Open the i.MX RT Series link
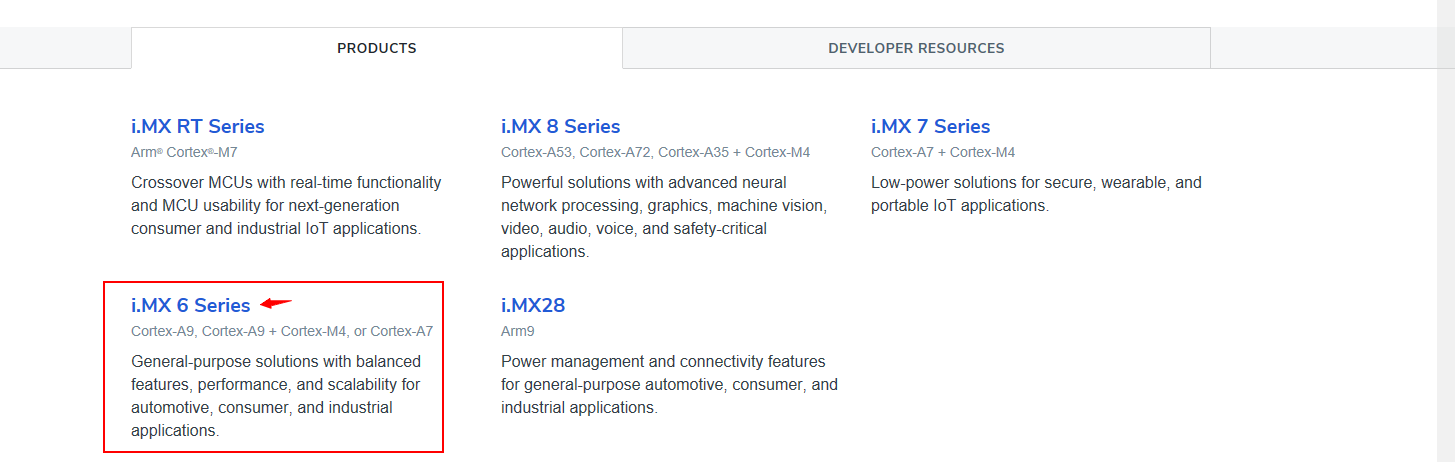The height and width of the screenshot is (462, 1455). (198, 127)
